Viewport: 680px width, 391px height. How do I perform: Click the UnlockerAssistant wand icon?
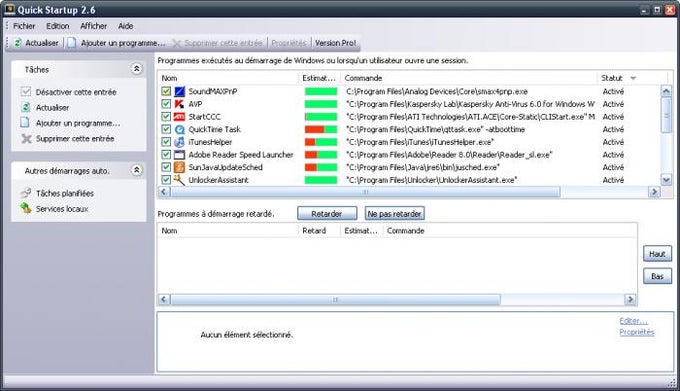coord(179,179)
